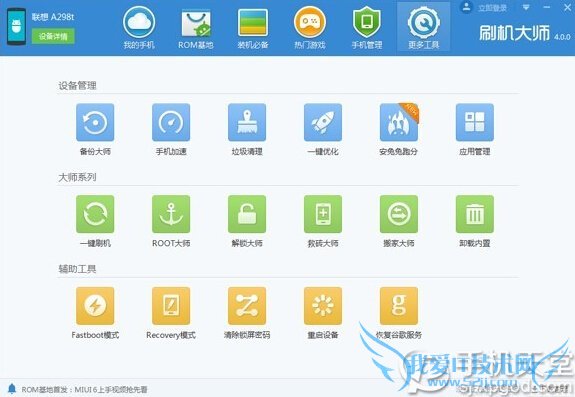Open 救砖大师 unbrick tool
Image resolution: width=575 pixels, height=397 pixels.
pyautogui.click(x=323, y=214)
